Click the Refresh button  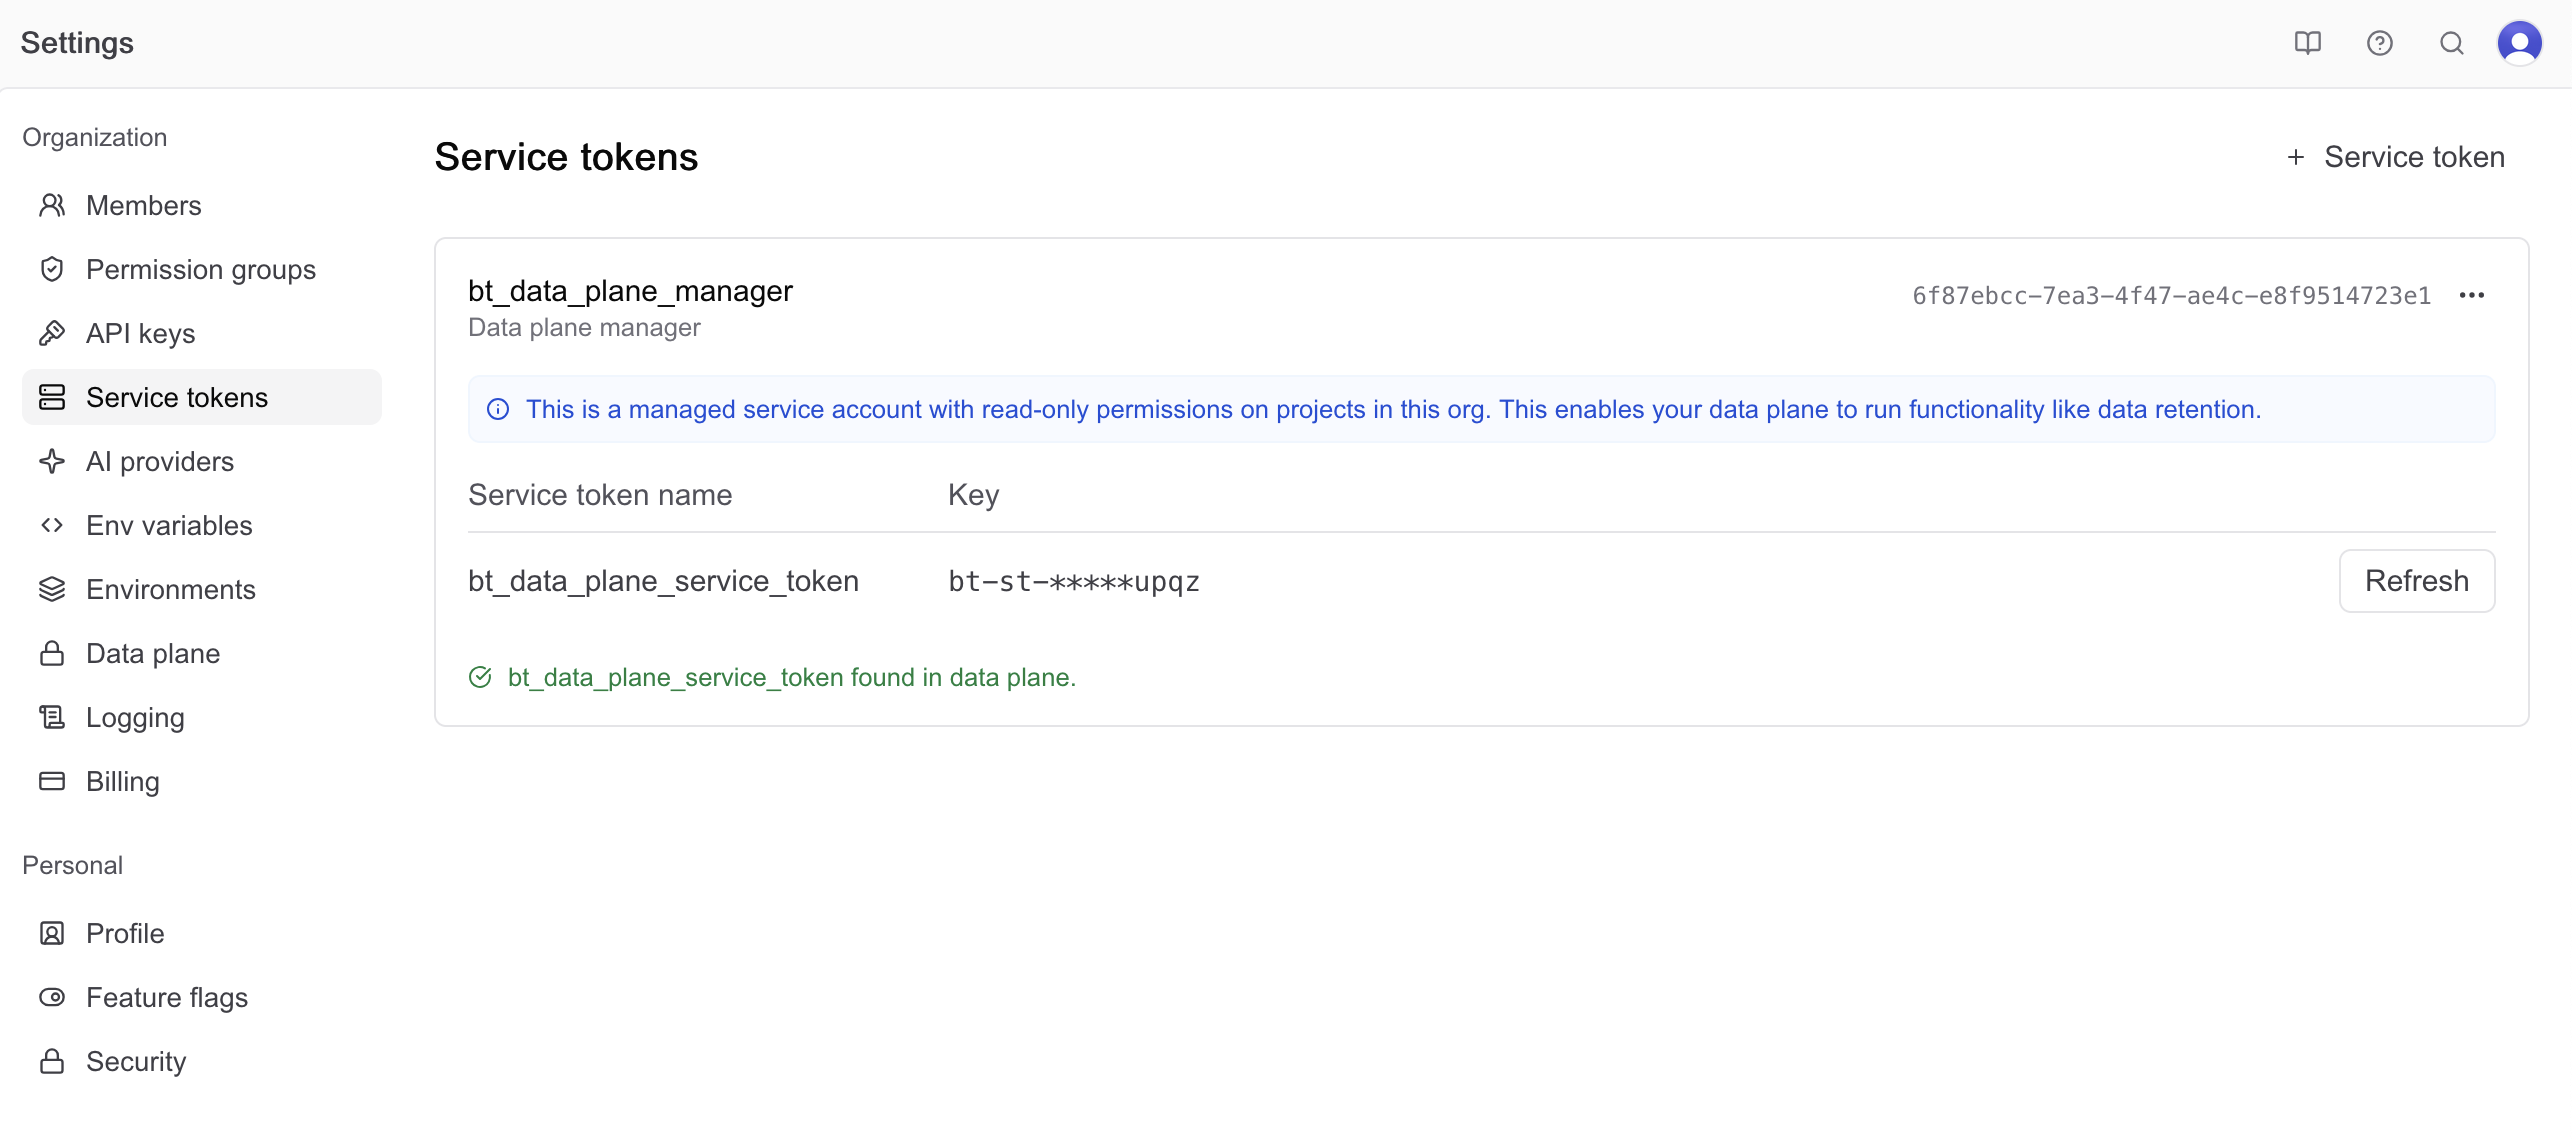click(2417, 581)
